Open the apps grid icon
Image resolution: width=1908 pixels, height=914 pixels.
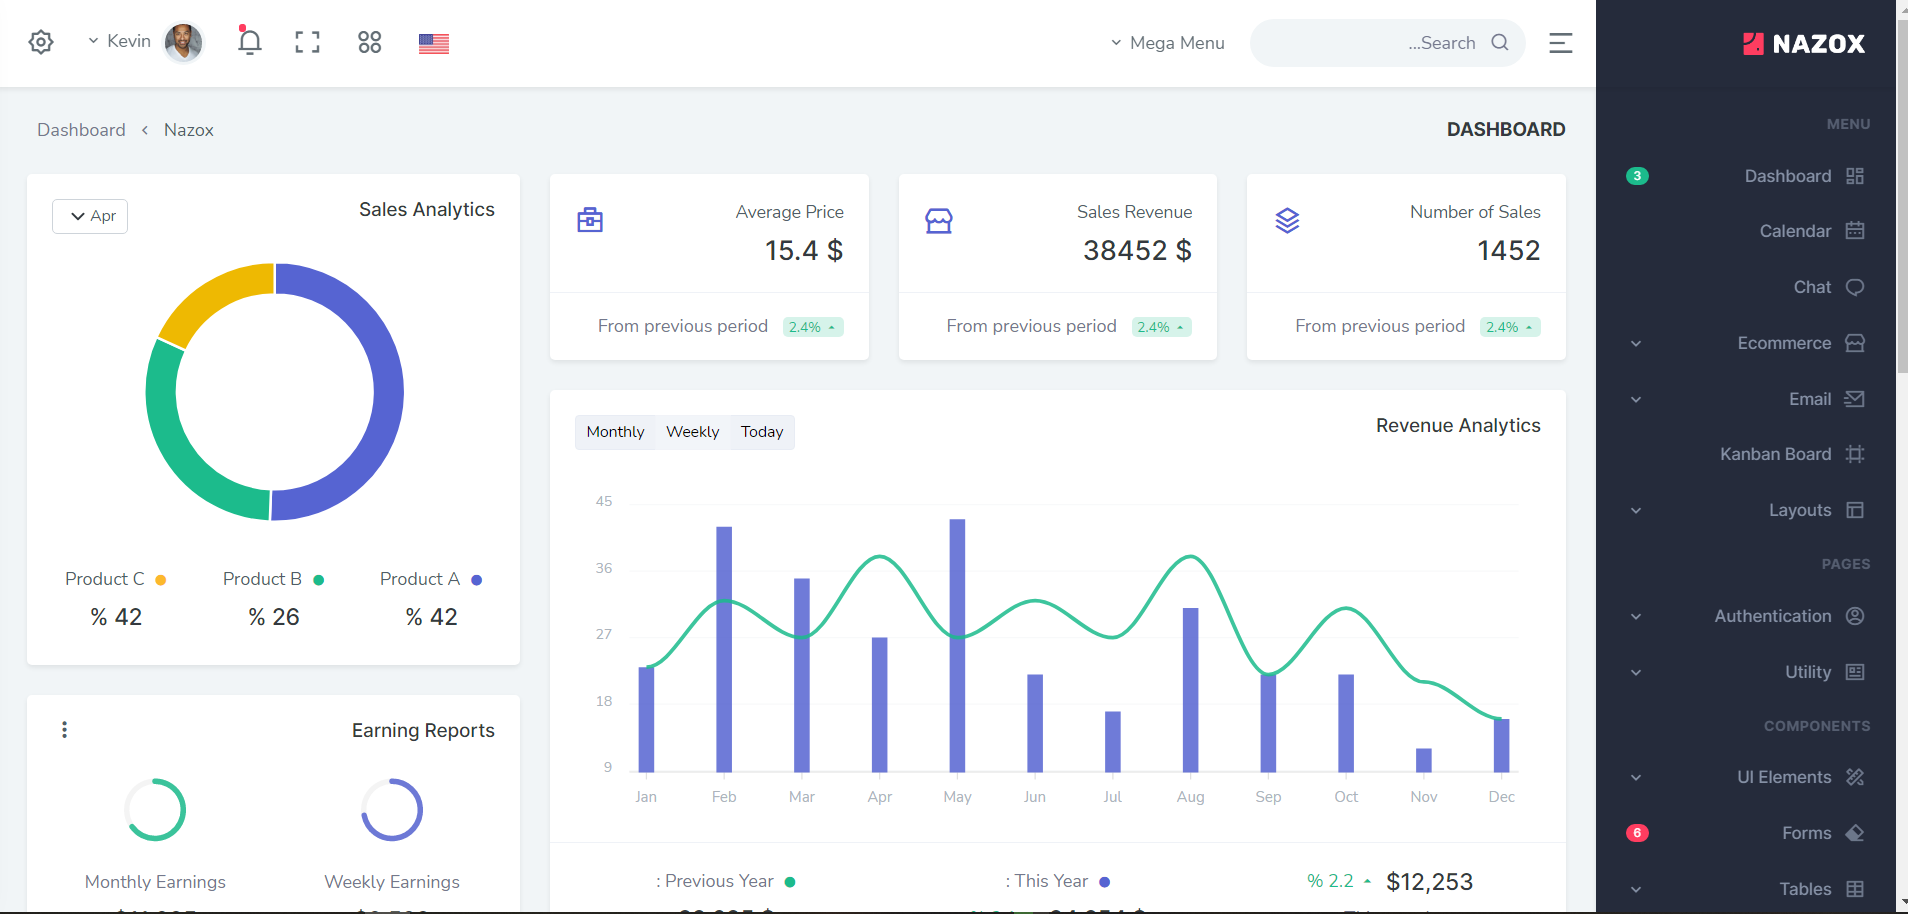coord(370,42)
